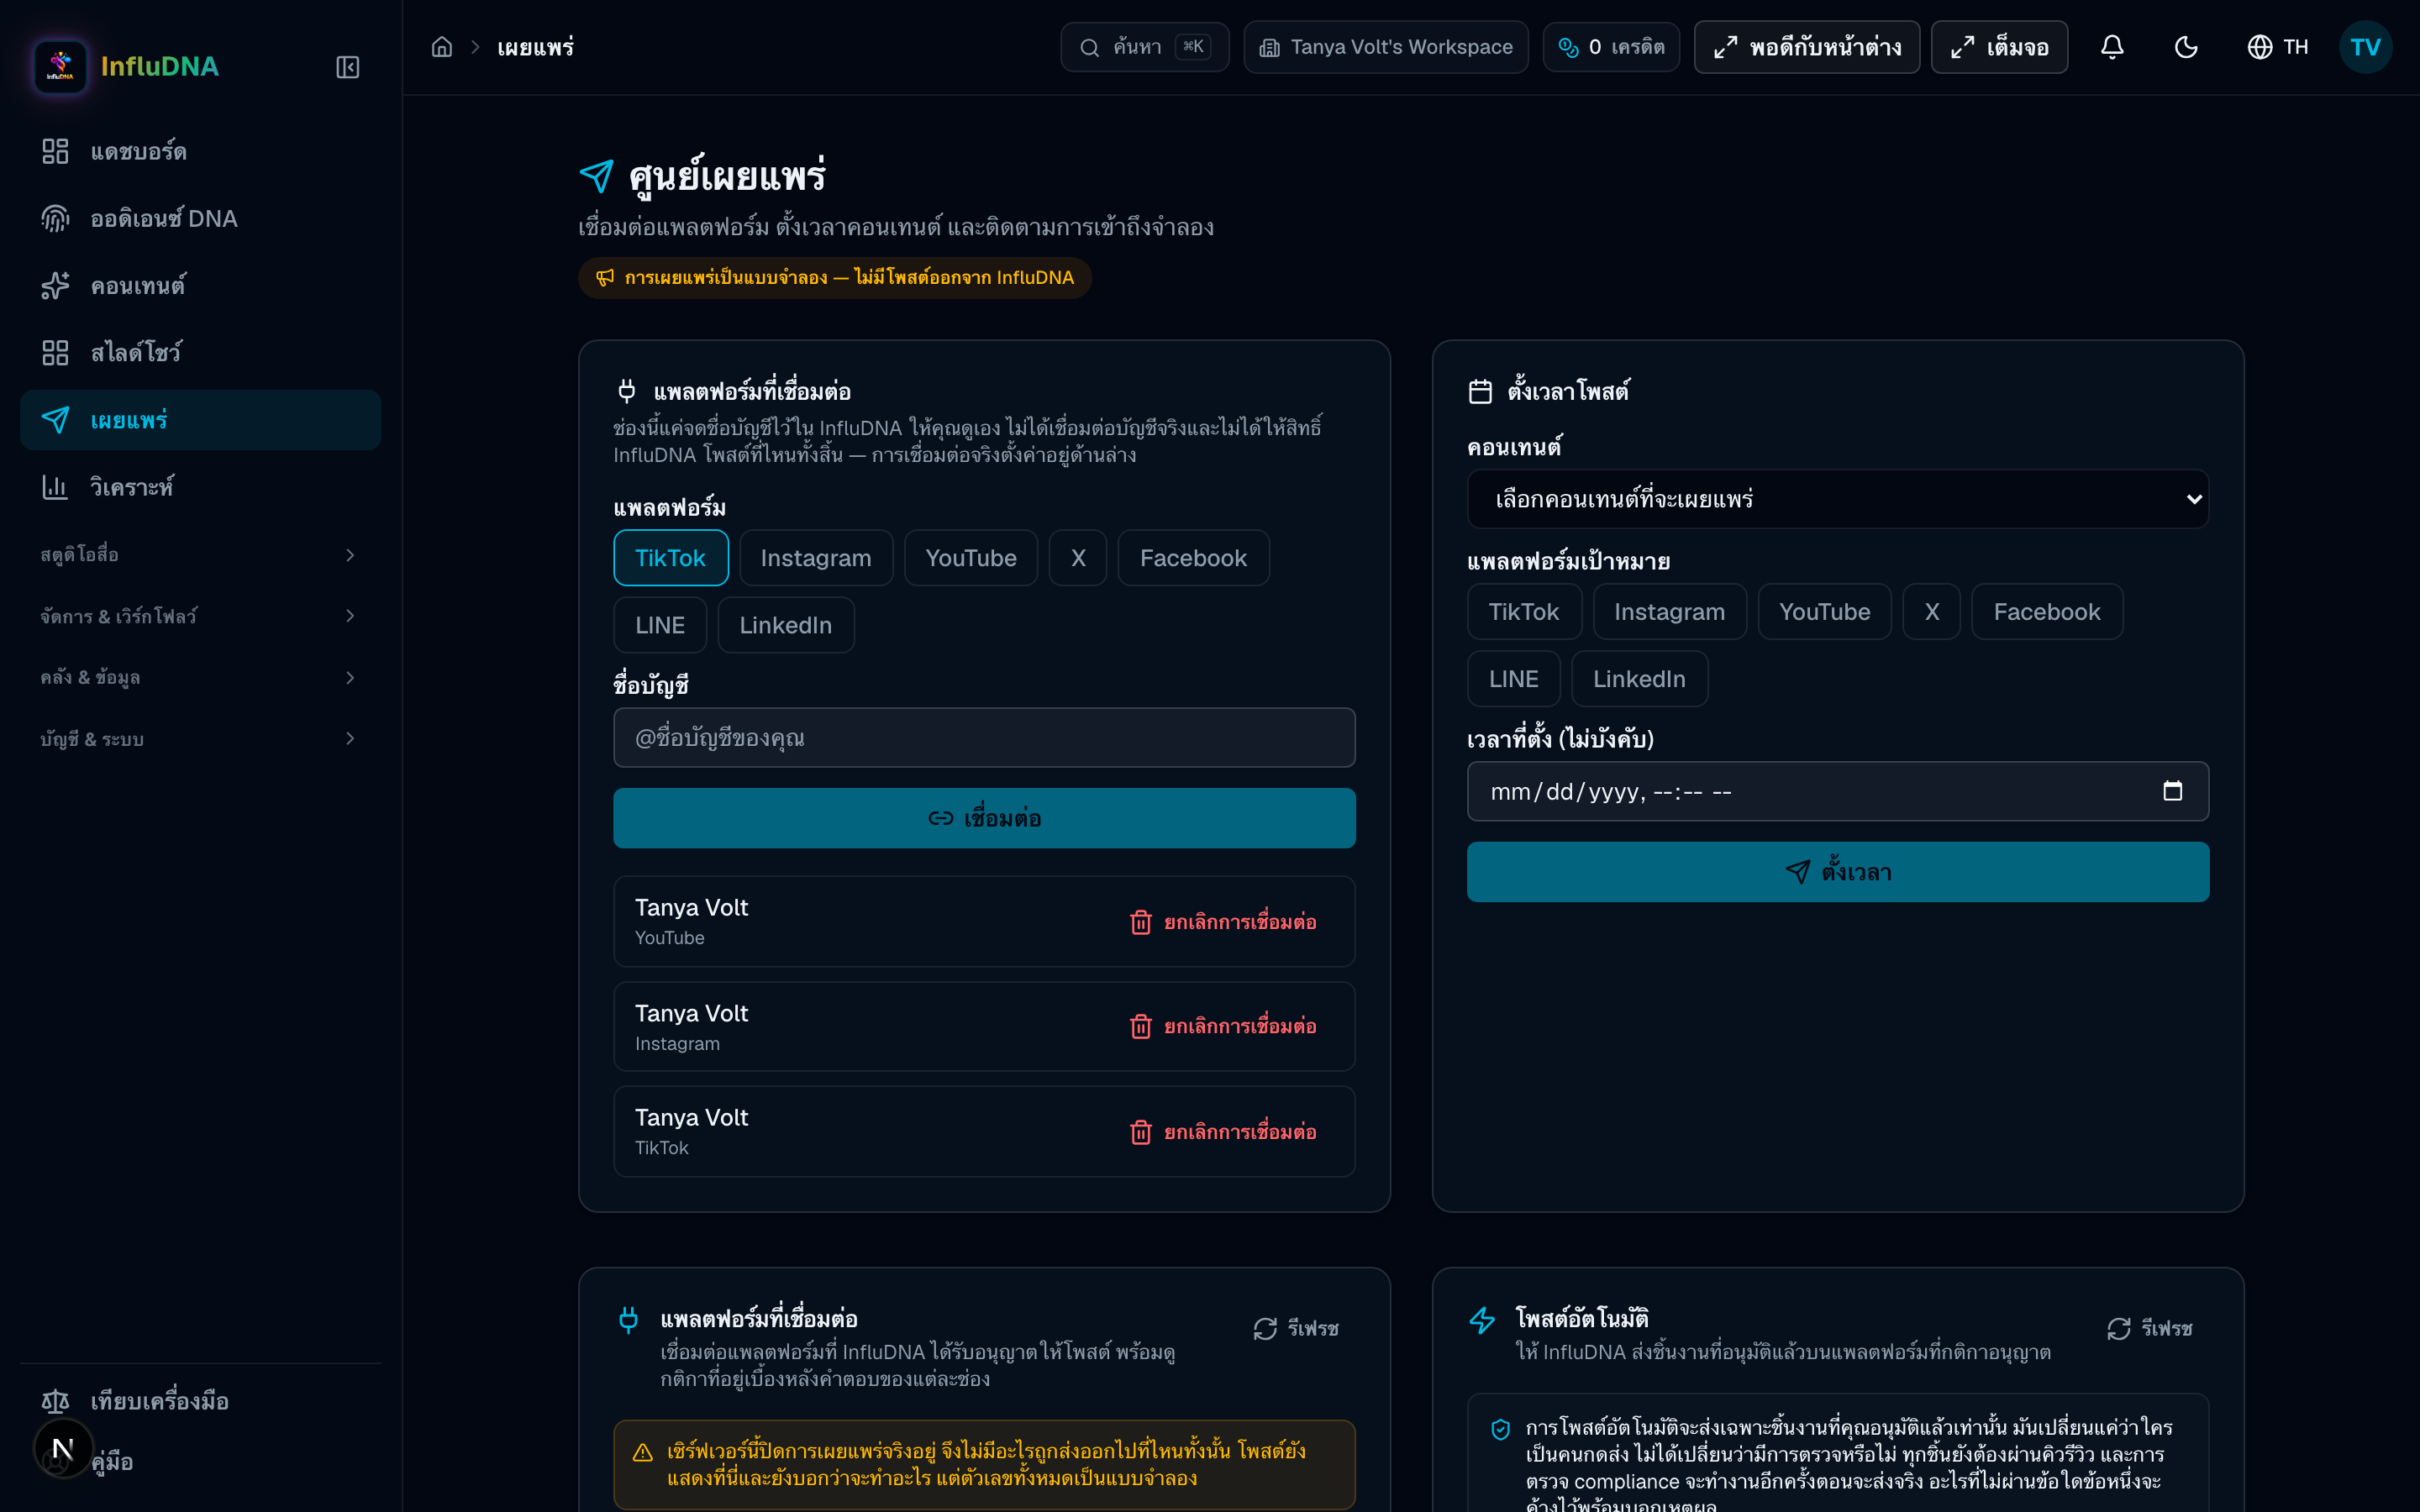Image resolution: width=2420 pixels, height=1512 pixels.
Task: Open the TH language selector
Action: coord(2278,47)
